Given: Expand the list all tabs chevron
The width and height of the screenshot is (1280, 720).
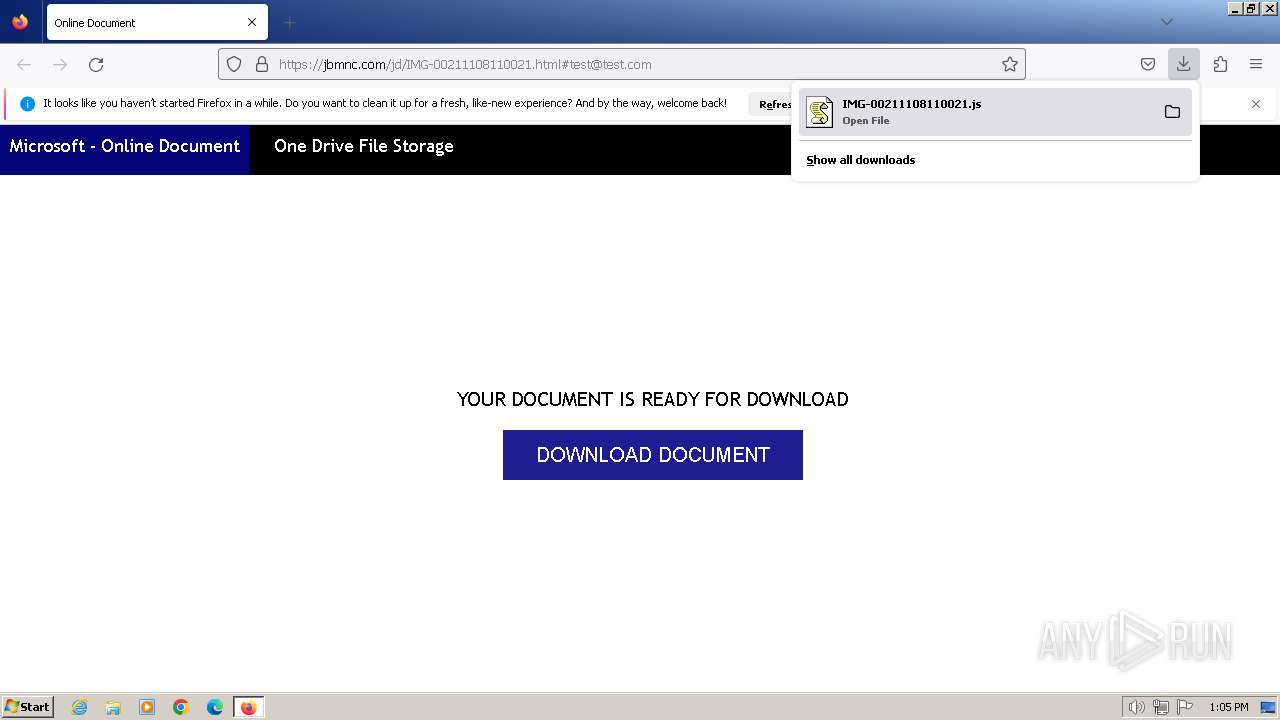Looking at the screenshot, I should click(x=1166, y=22).
